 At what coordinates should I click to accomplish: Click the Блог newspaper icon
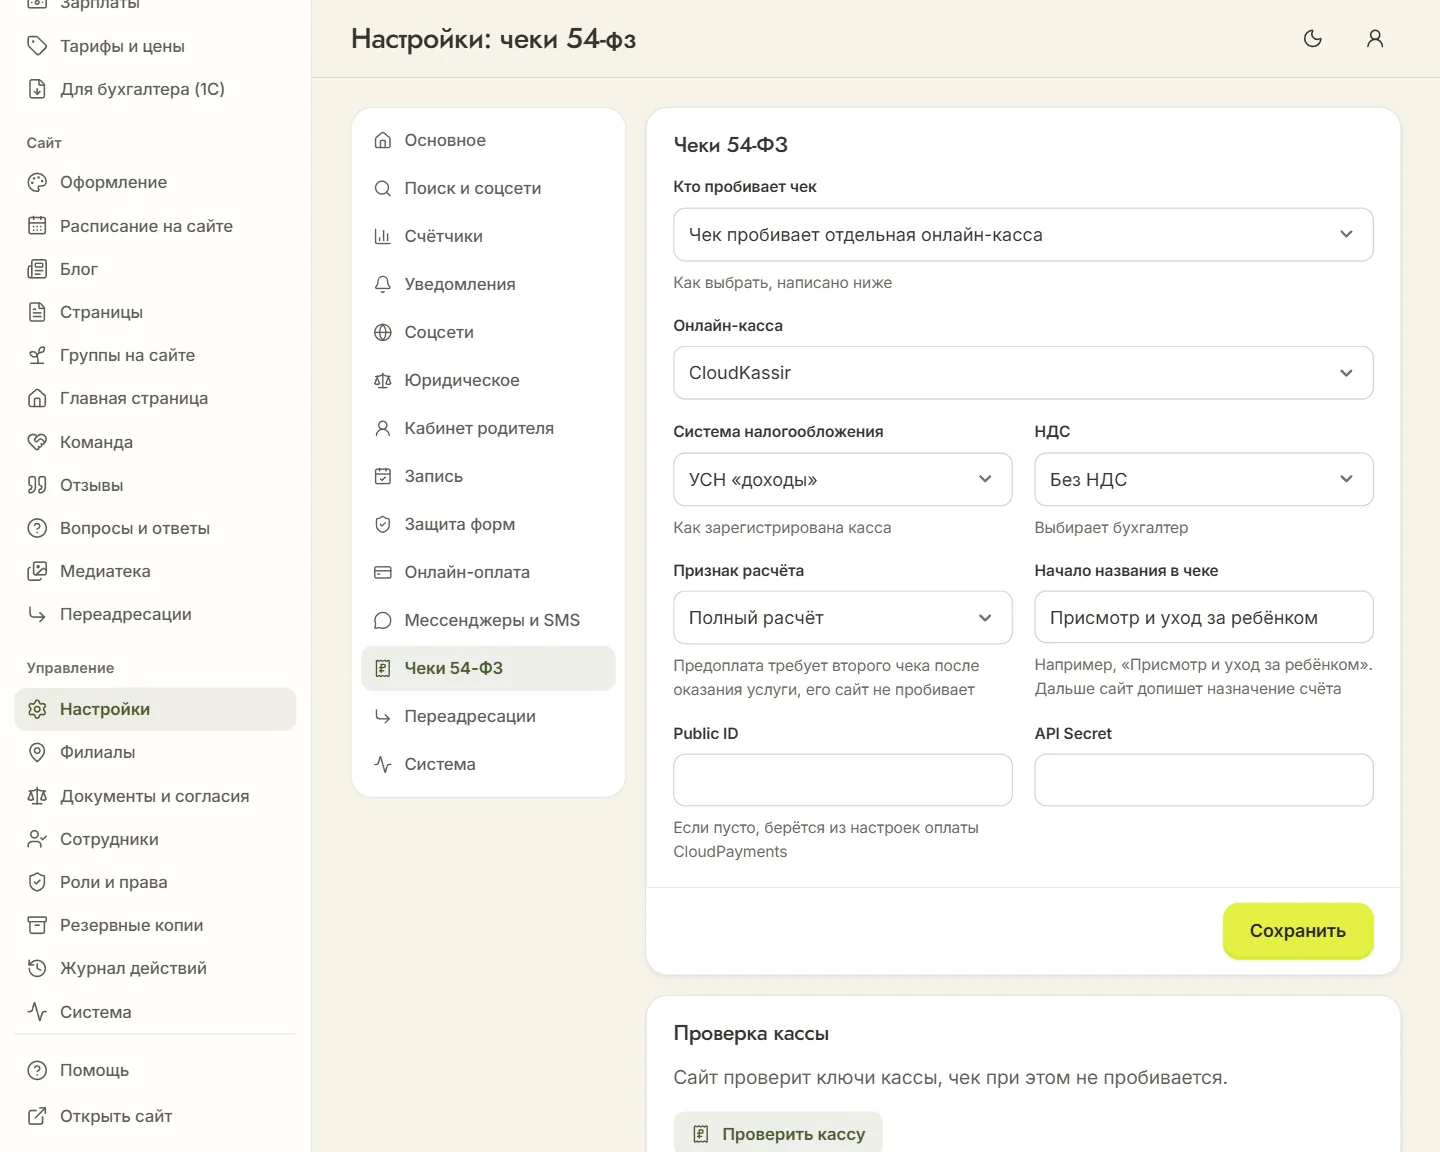click(x=37, y=269)
